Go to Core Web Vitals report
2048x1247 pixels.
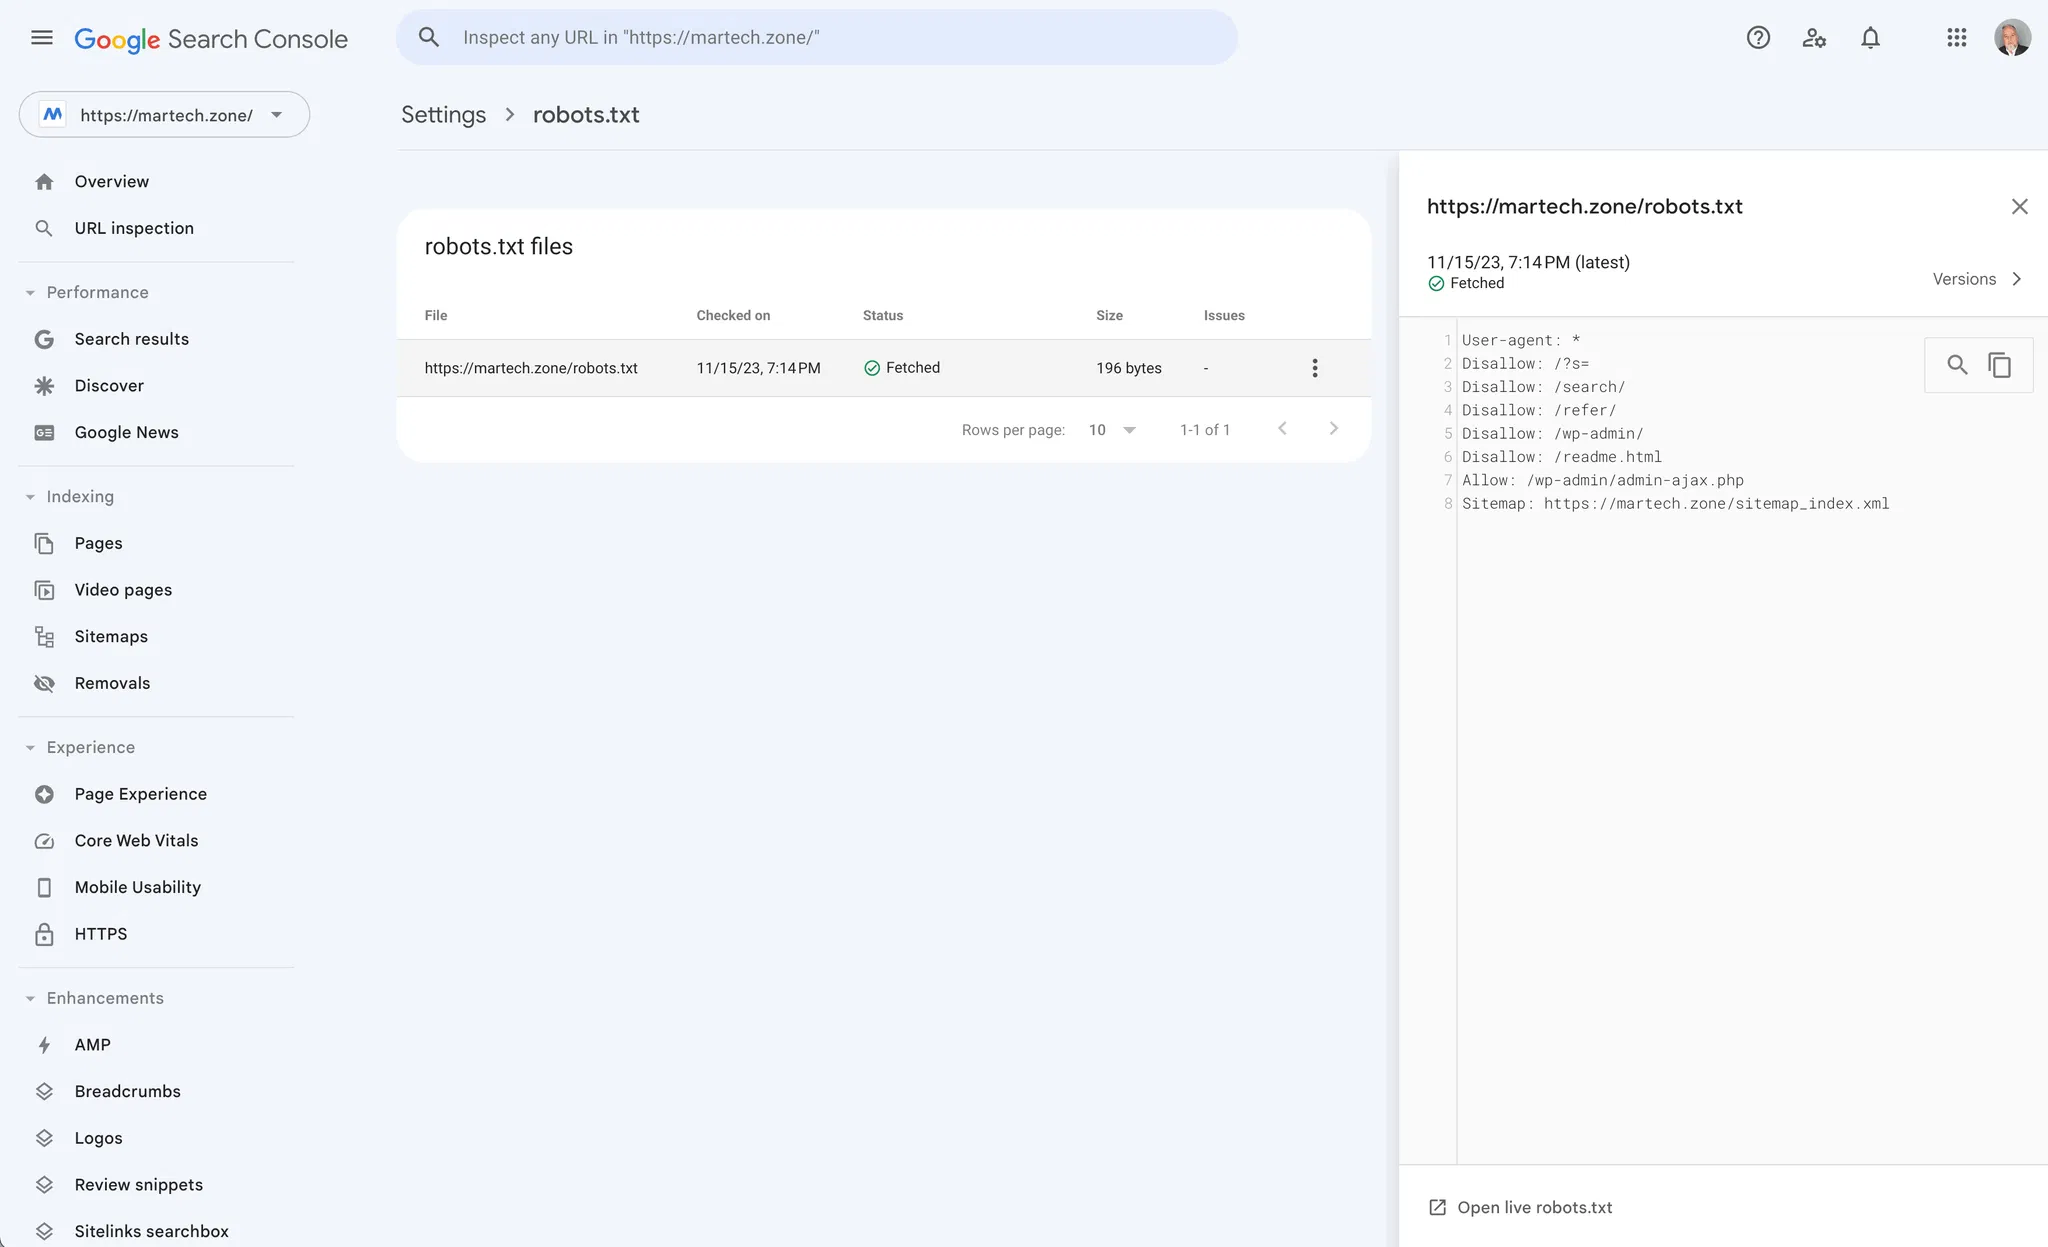click(136, 841)
